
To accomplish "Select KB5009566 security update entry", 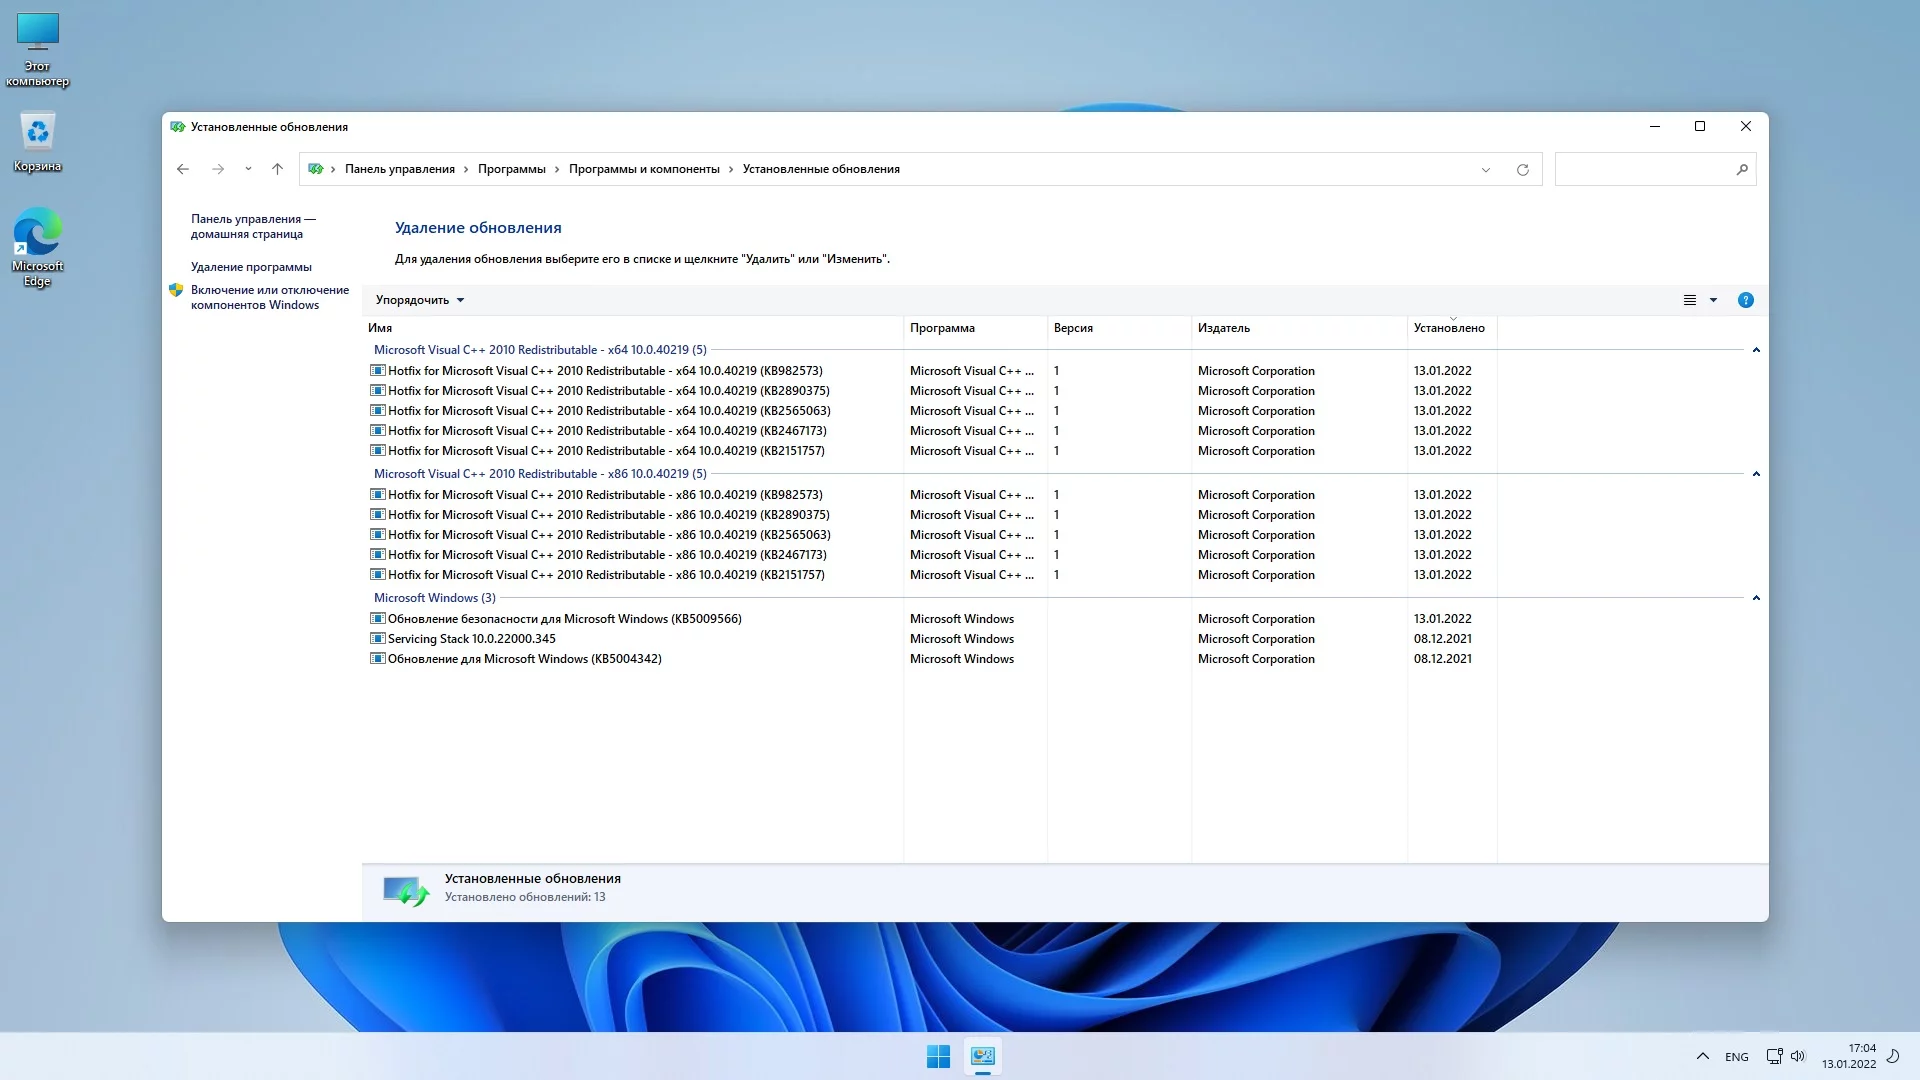I will coord(564,617).
